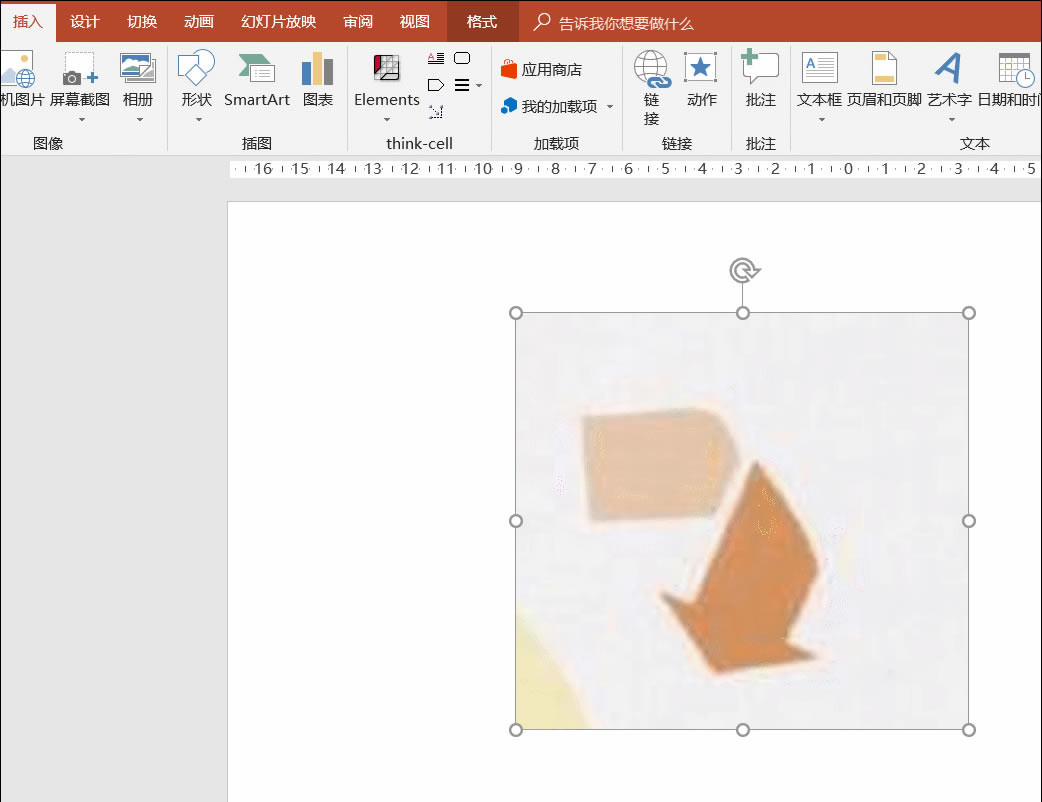Open the 屏幕截图 dropdown arrow
This screenshot has width=1042, height=802.
click(82, 120)
